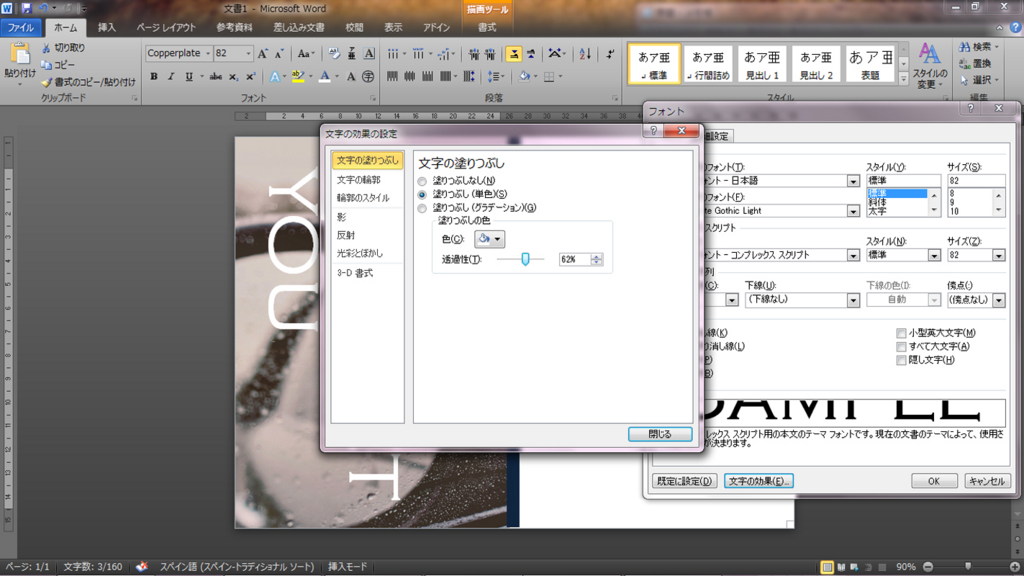Click the Shrink Font icon
The image size is (1024, 576).
279,54
